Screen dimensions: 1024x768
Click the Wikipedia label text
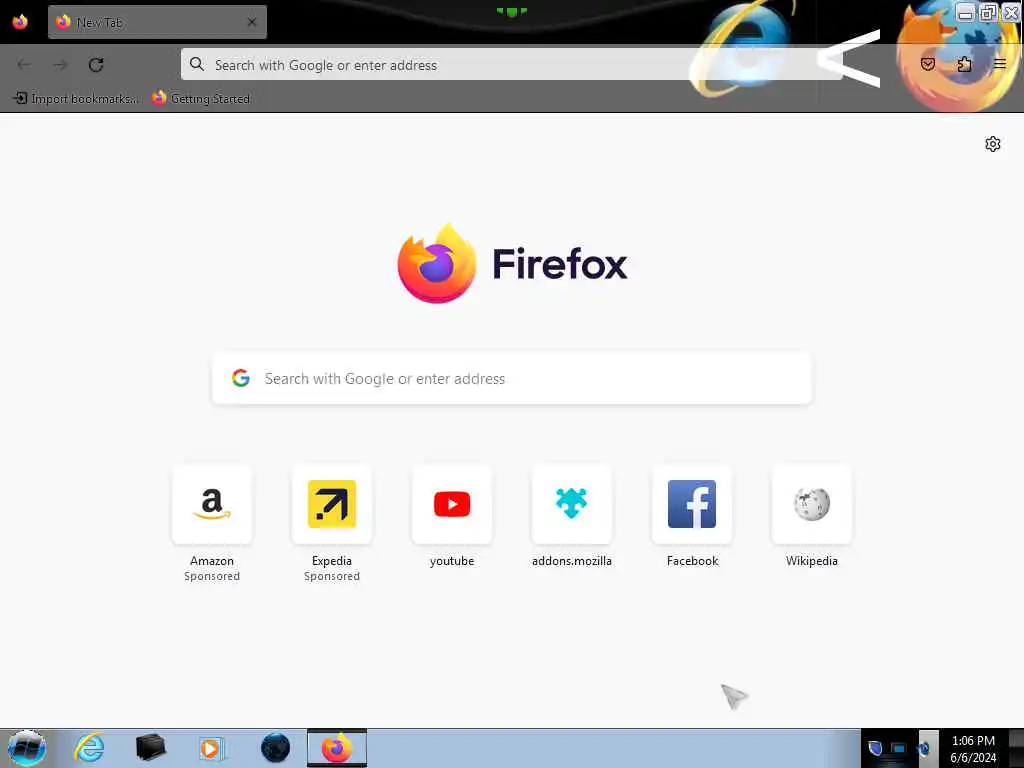(x=812, y=560)
